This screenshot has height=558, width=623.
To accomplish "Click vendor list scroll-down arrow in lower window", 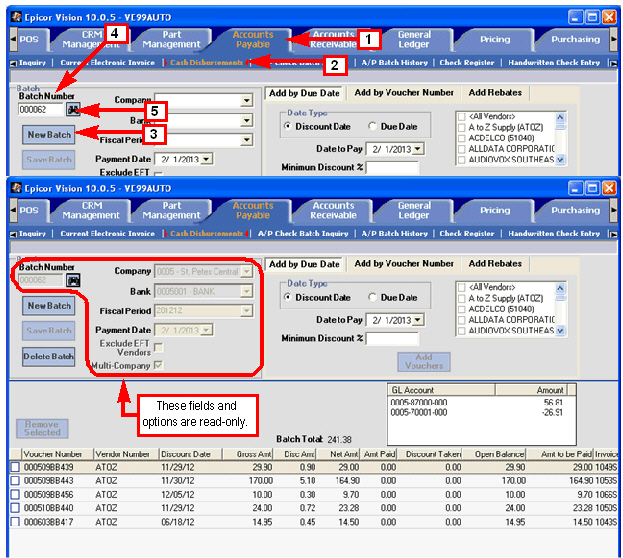I will [560, 331].
